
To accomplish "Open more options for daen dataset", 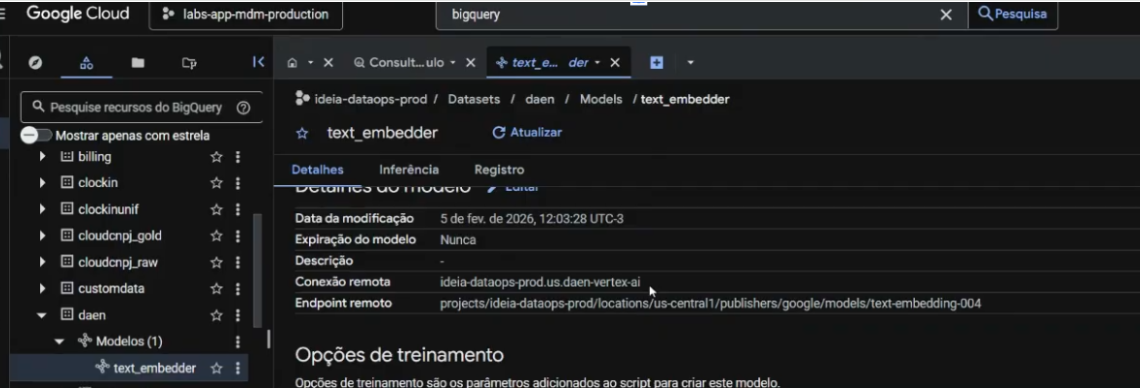I will coord(238,315).
